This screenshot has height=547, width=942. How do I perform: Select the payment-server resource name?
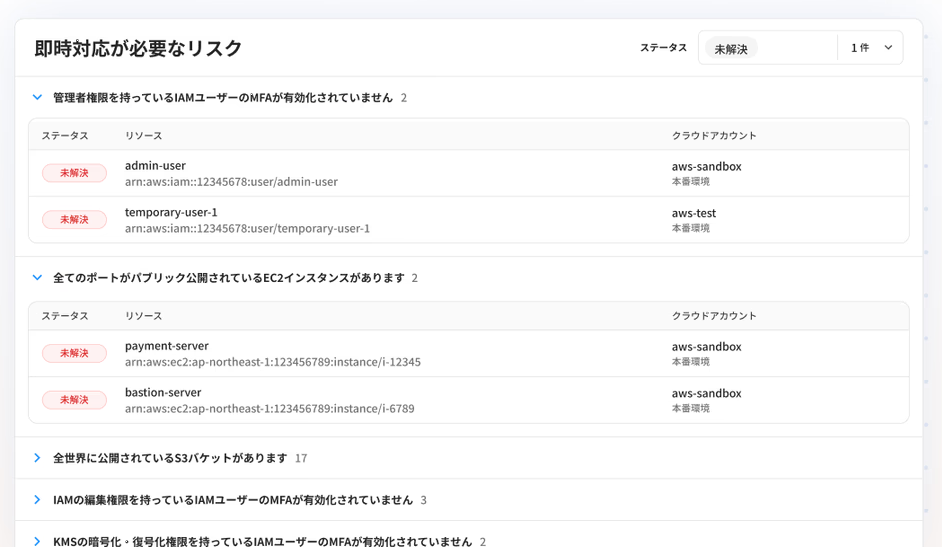166,346
